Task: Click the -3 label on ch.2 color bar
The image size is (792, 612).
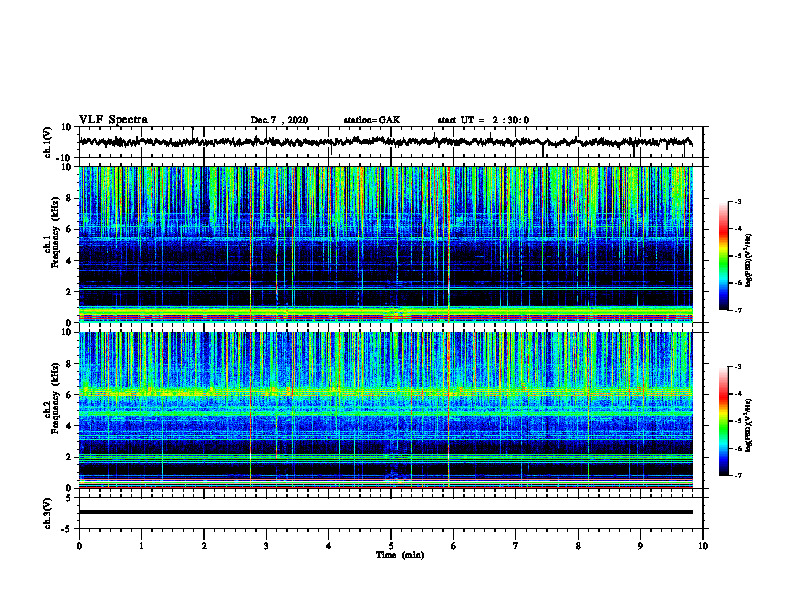Action: [x=738, y=367]
